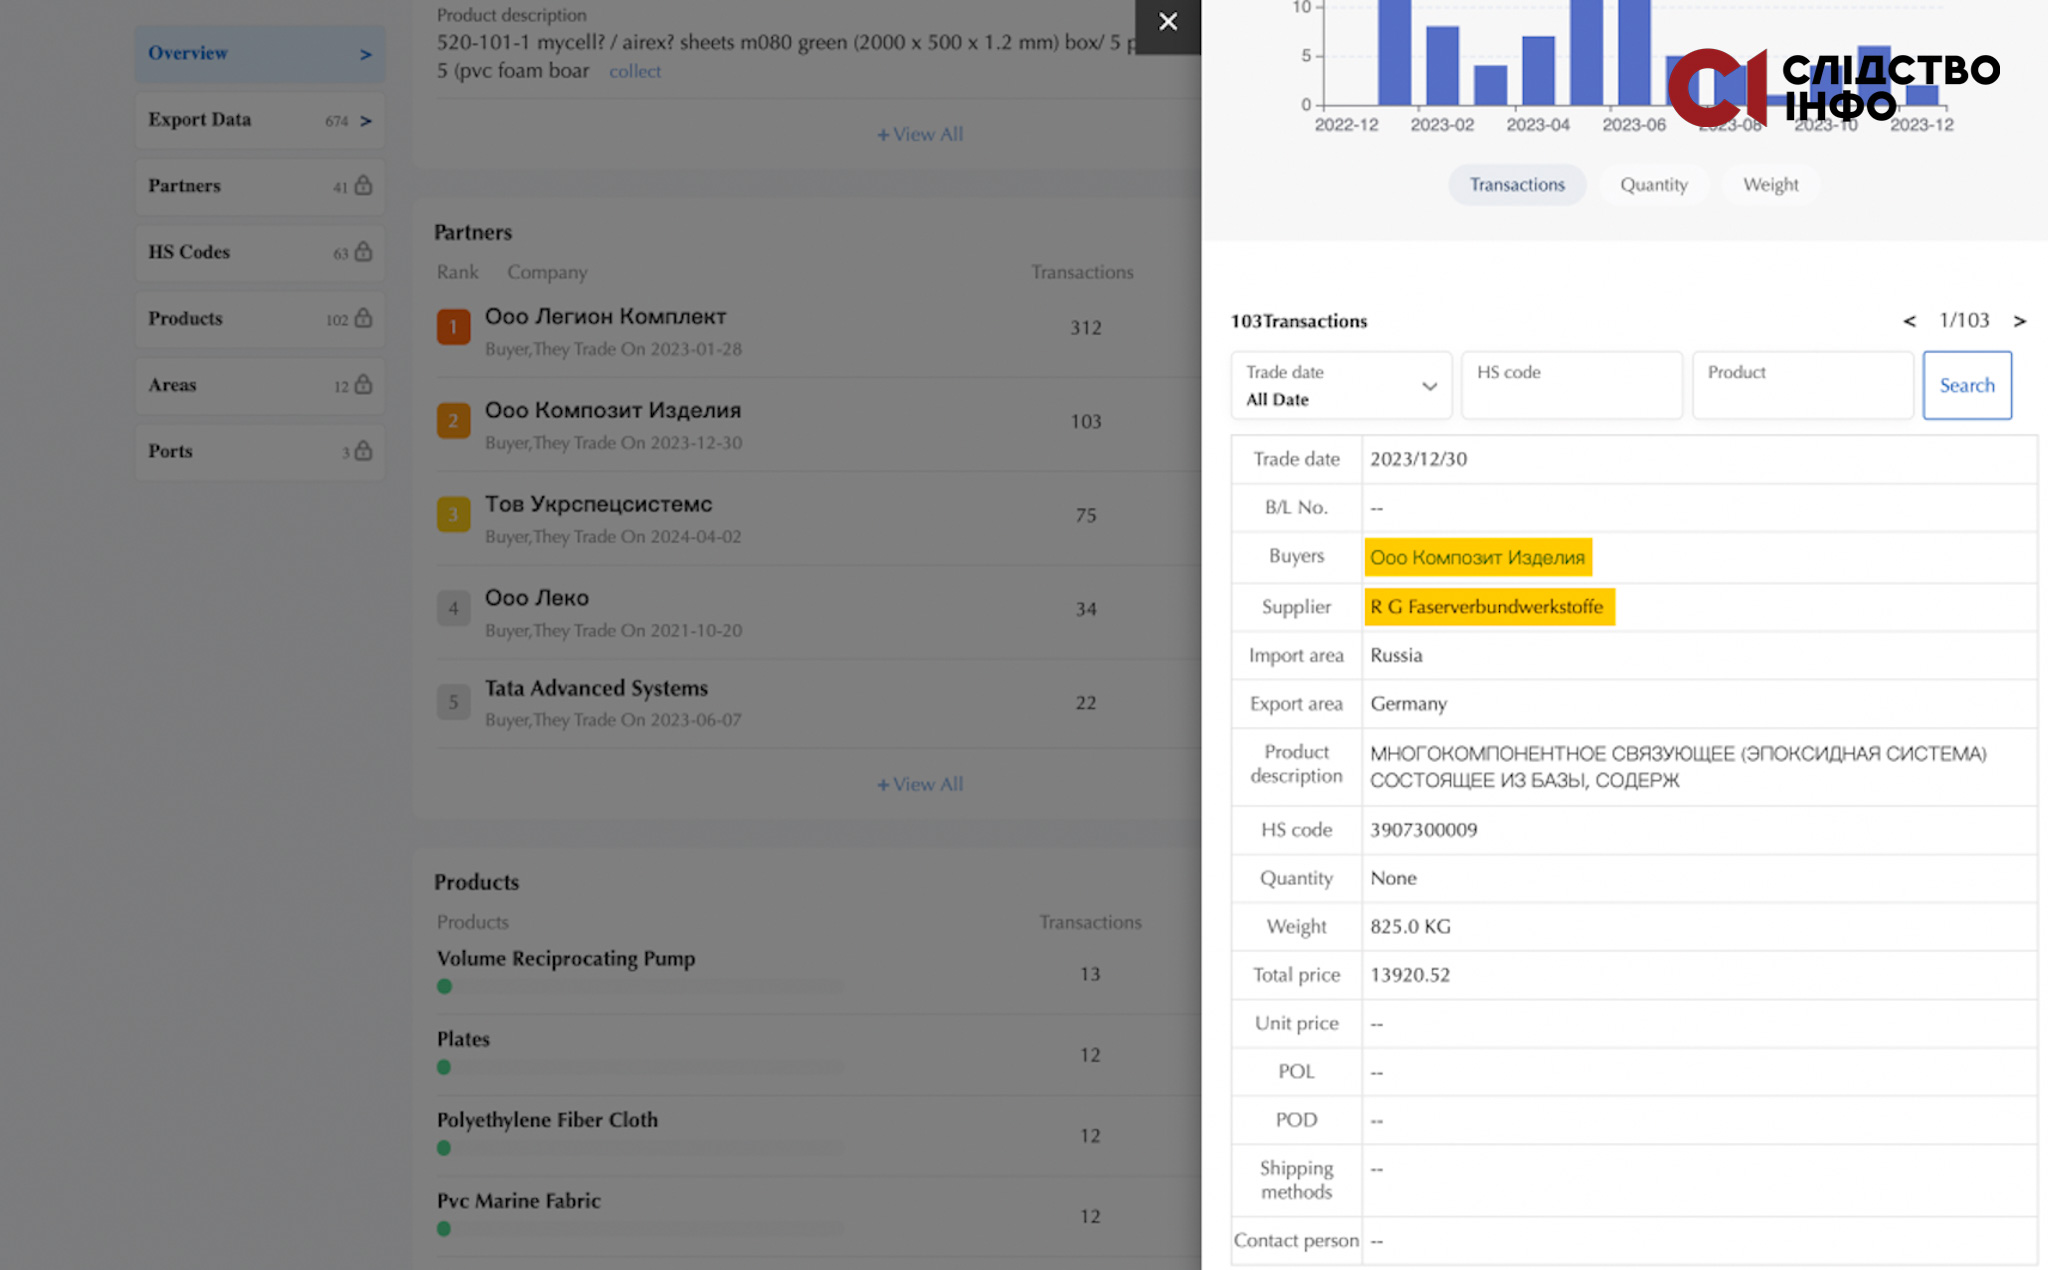Viewport: 2048px width, 1270px height.
Task: Click import area value Russia
Action: [x=1396, y=656]
